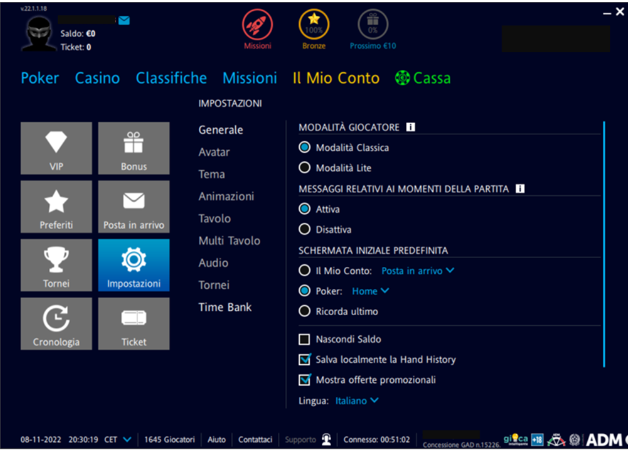Open the Missioni rocket icon

[257, 25]
